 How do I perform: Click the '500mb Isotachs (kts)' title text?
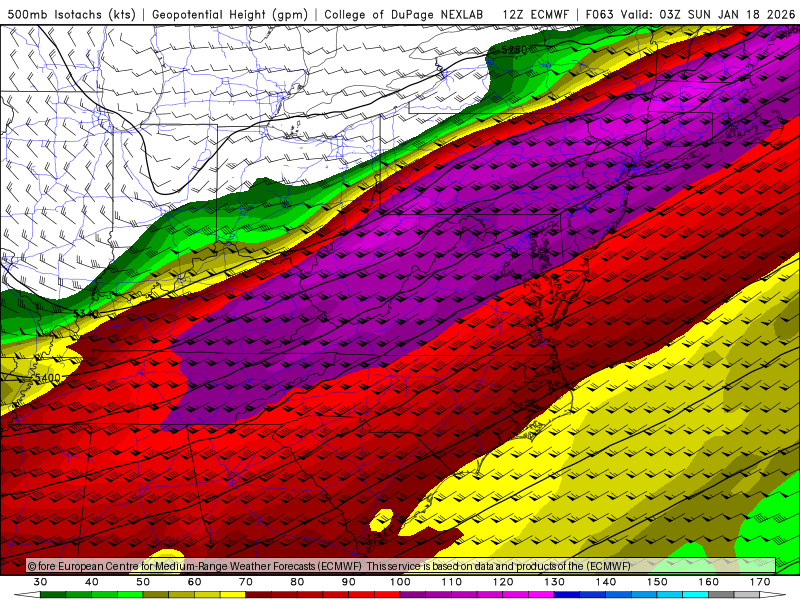72,15
